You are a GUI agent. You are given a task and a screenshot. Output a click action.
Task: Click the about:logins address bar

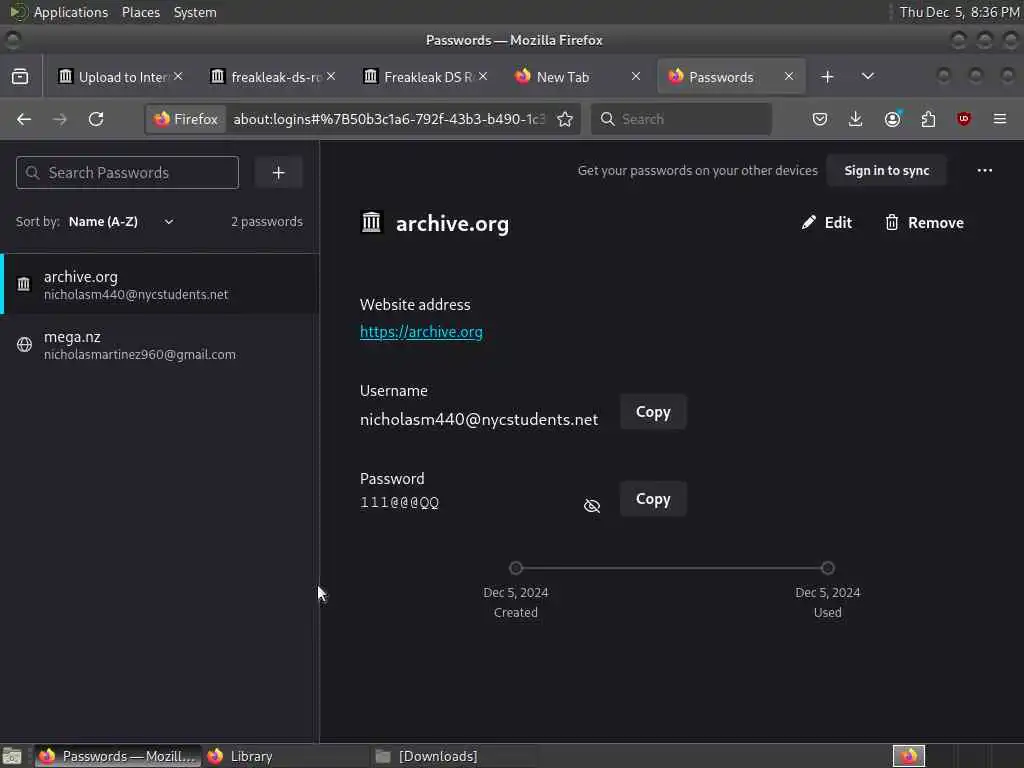point(389,119)
